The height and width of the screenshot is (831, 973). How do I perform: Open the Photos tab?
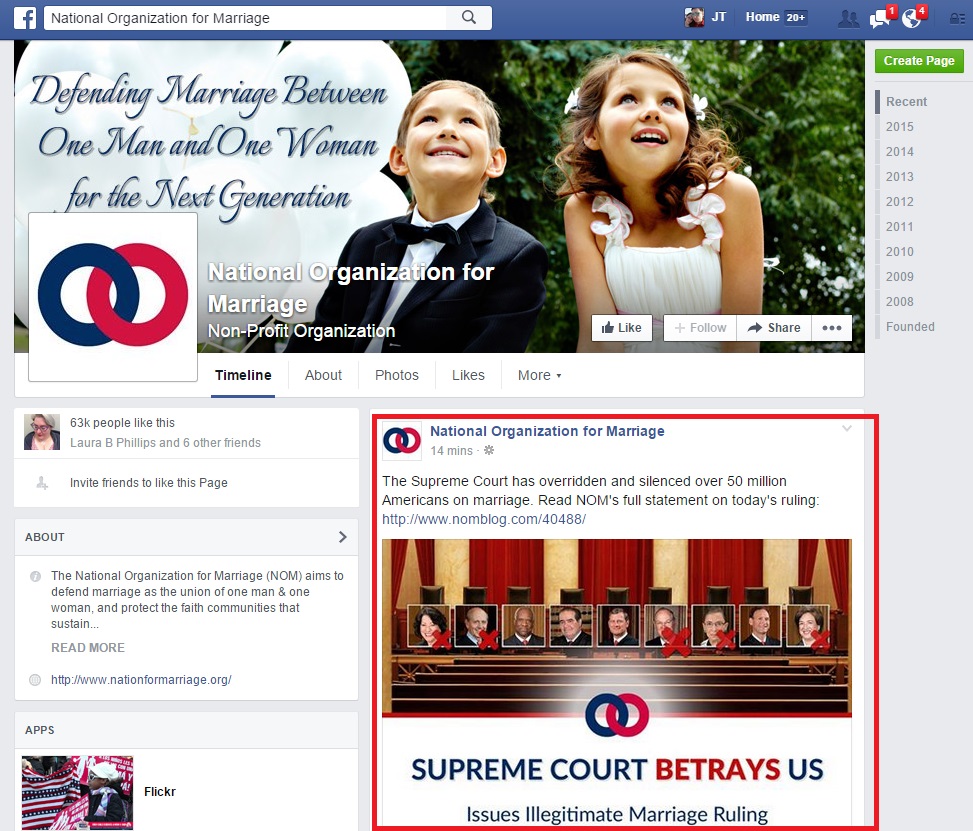click(x=397, y=375)
